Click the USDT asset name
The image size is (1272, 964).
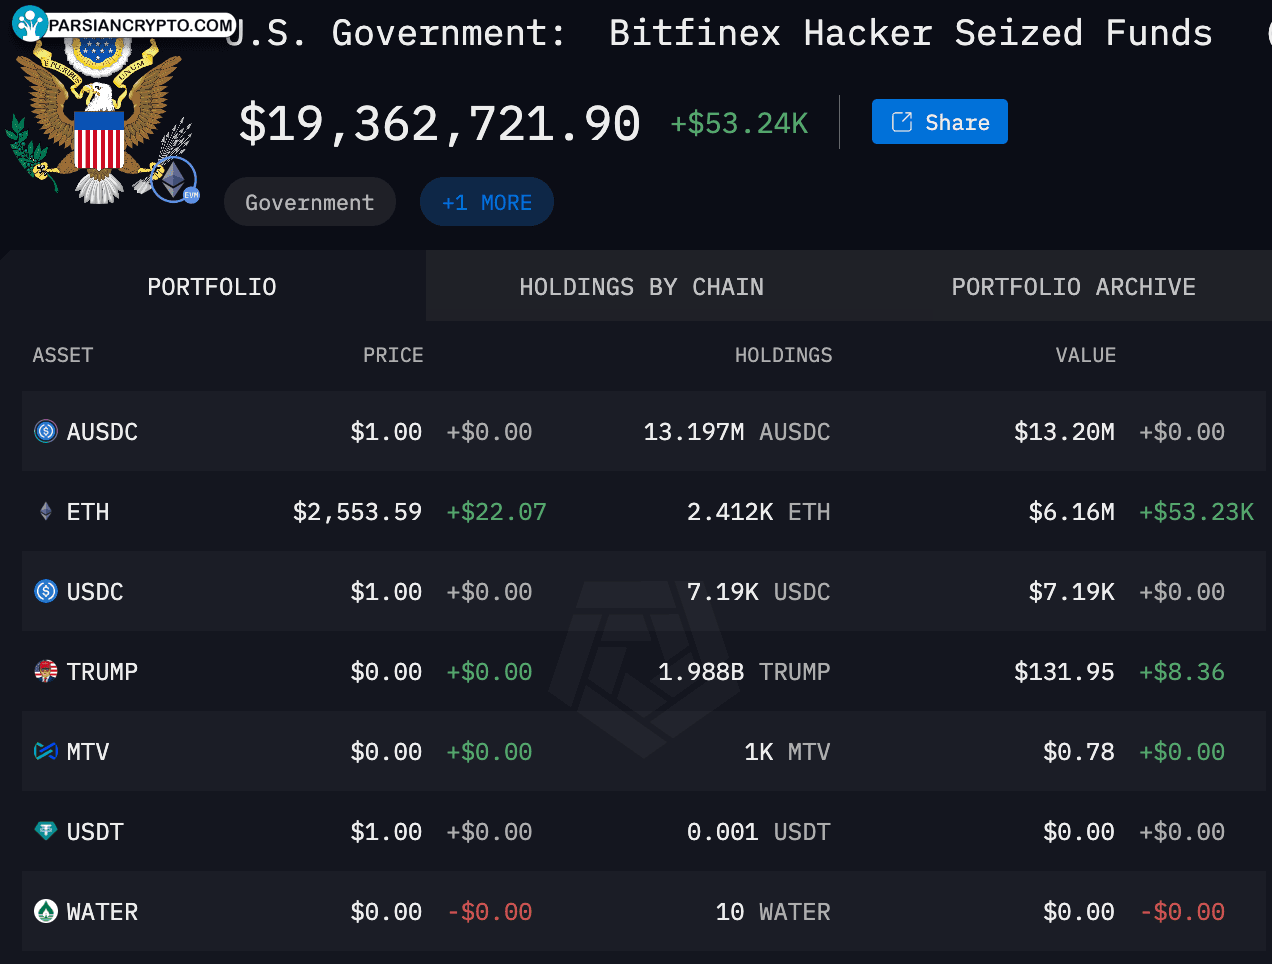[95, 832]
